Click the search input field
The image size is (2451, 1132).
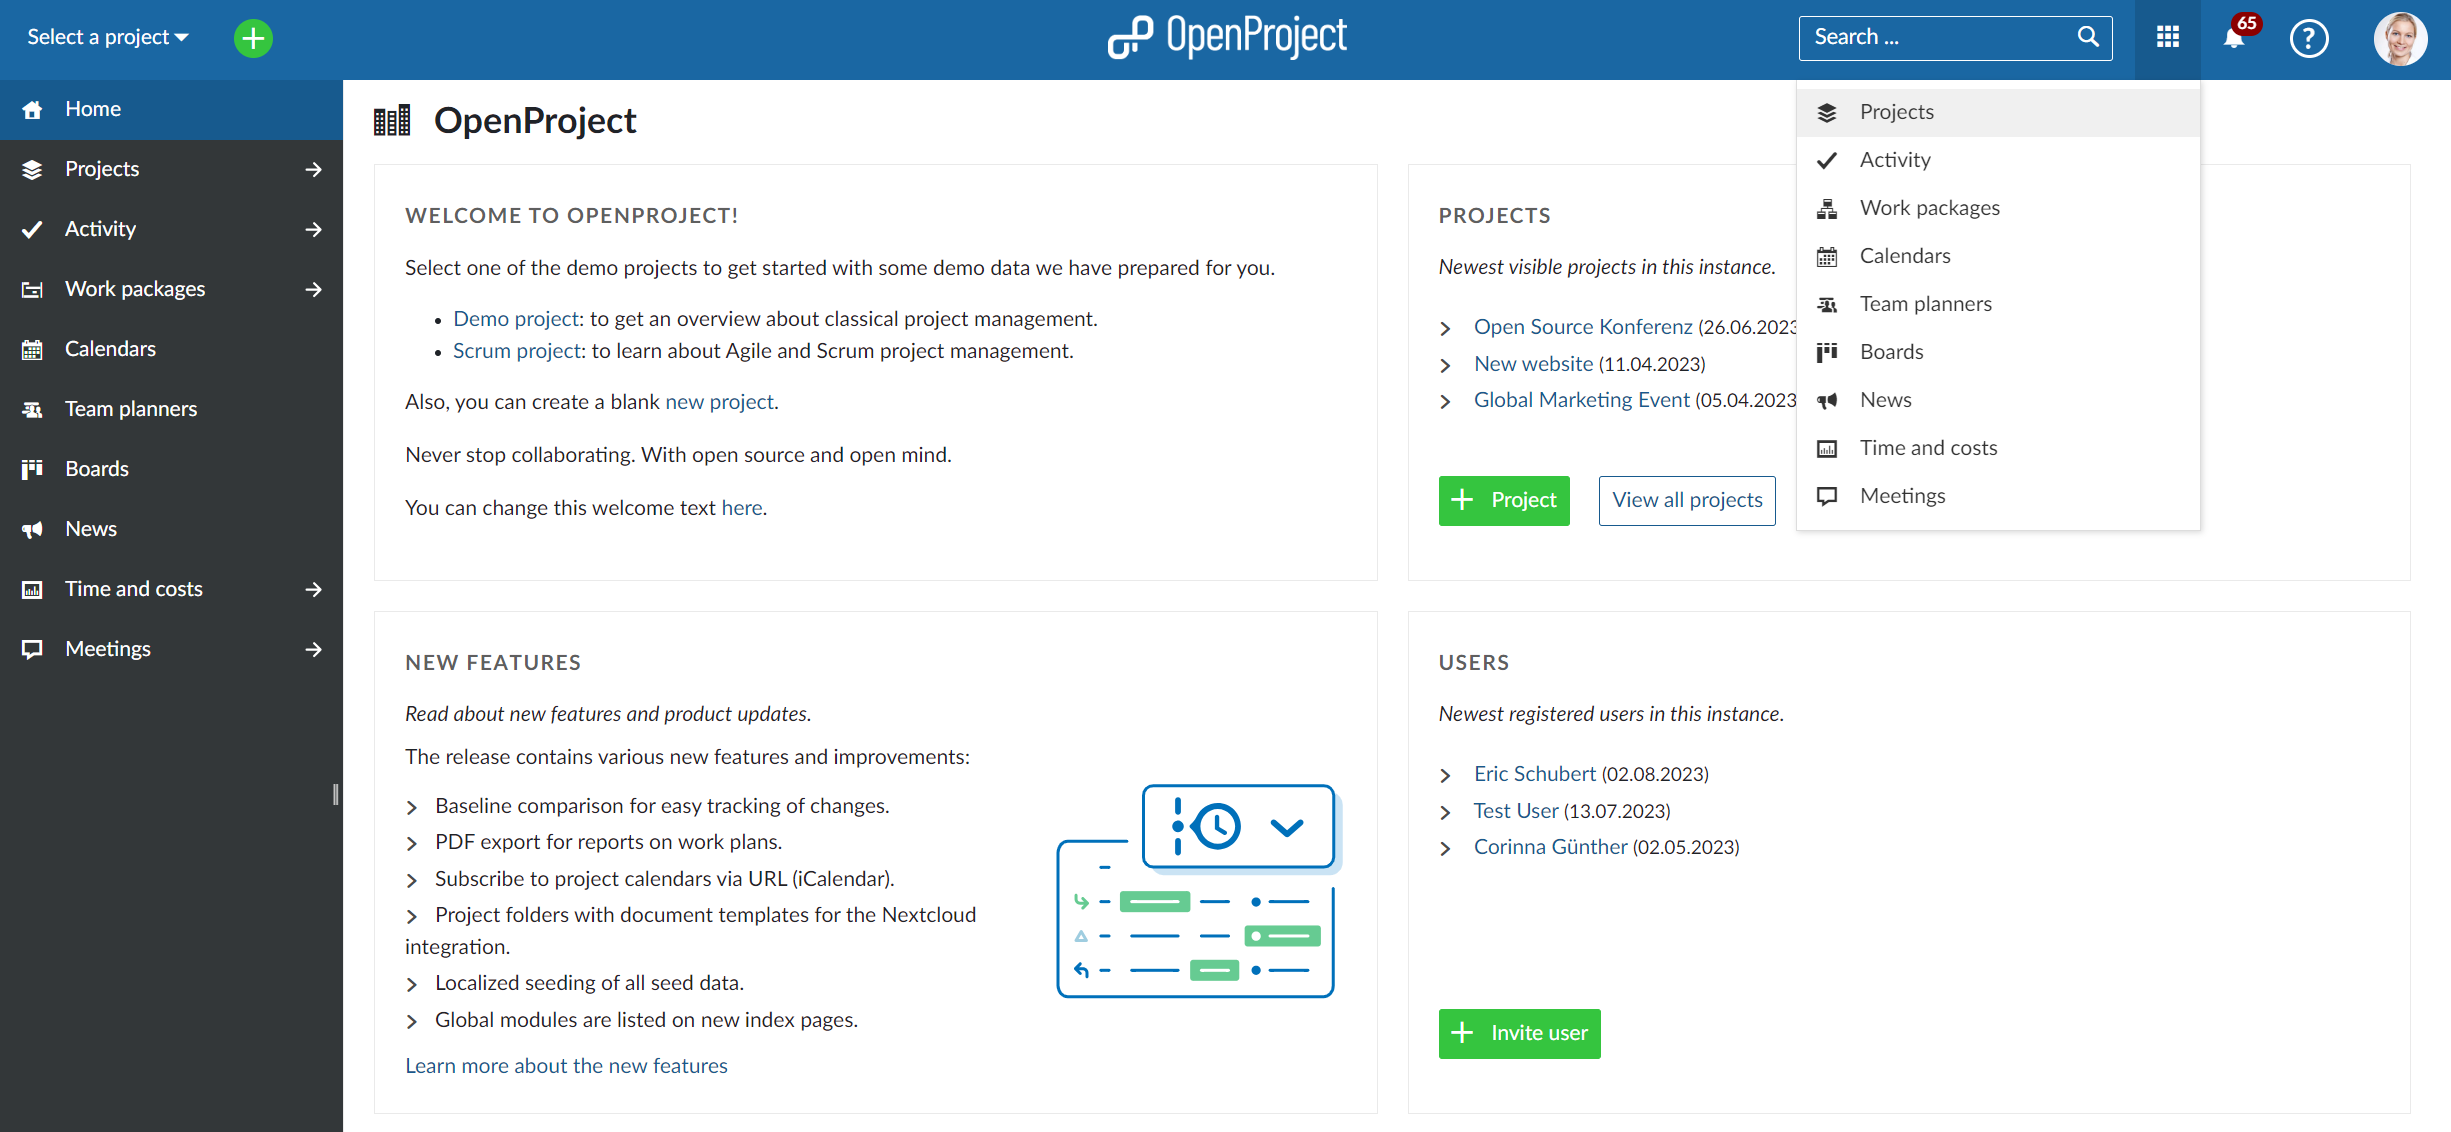[x=1952, y=38]
